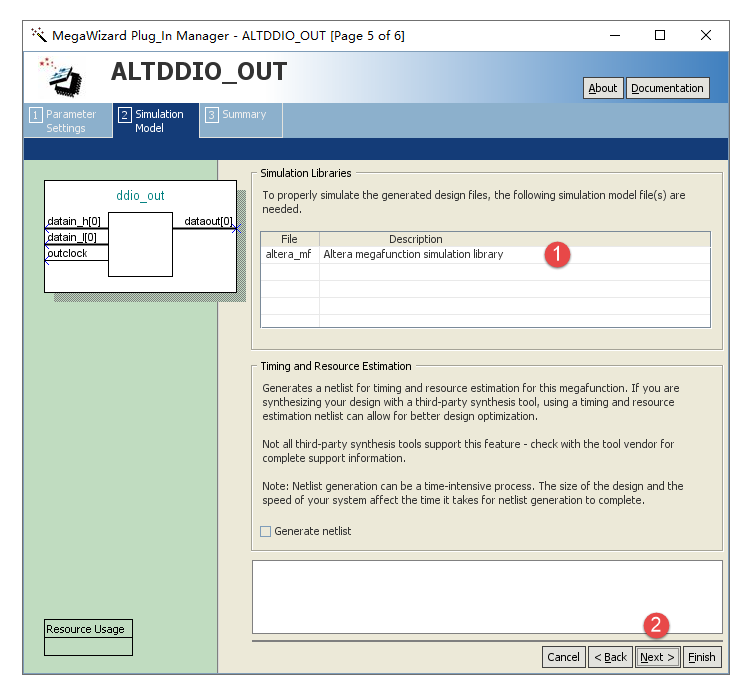Click the datain_h[0] port label

click(x=74, y=221)
